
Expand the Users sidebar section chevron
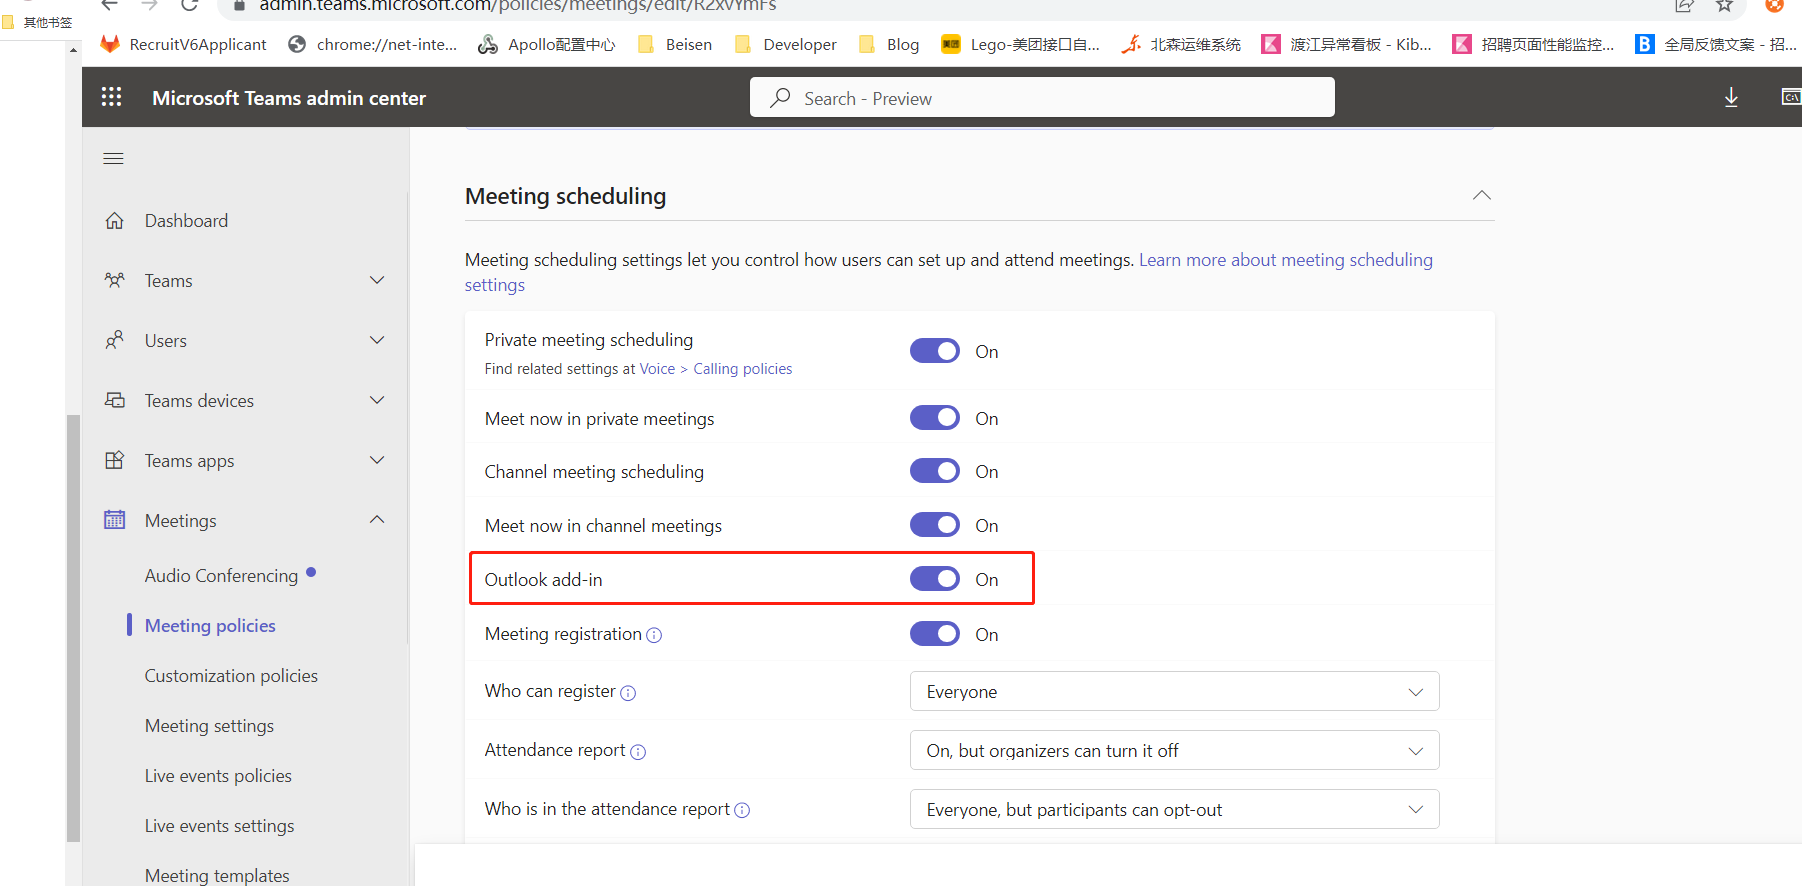point(377,341)
